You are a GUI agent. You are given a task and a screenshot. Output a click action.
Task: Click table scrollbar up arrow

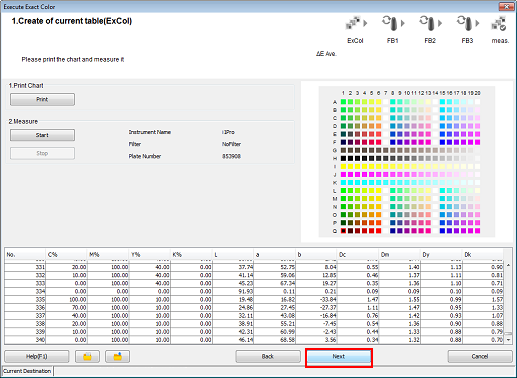click(x=508, y=265)
